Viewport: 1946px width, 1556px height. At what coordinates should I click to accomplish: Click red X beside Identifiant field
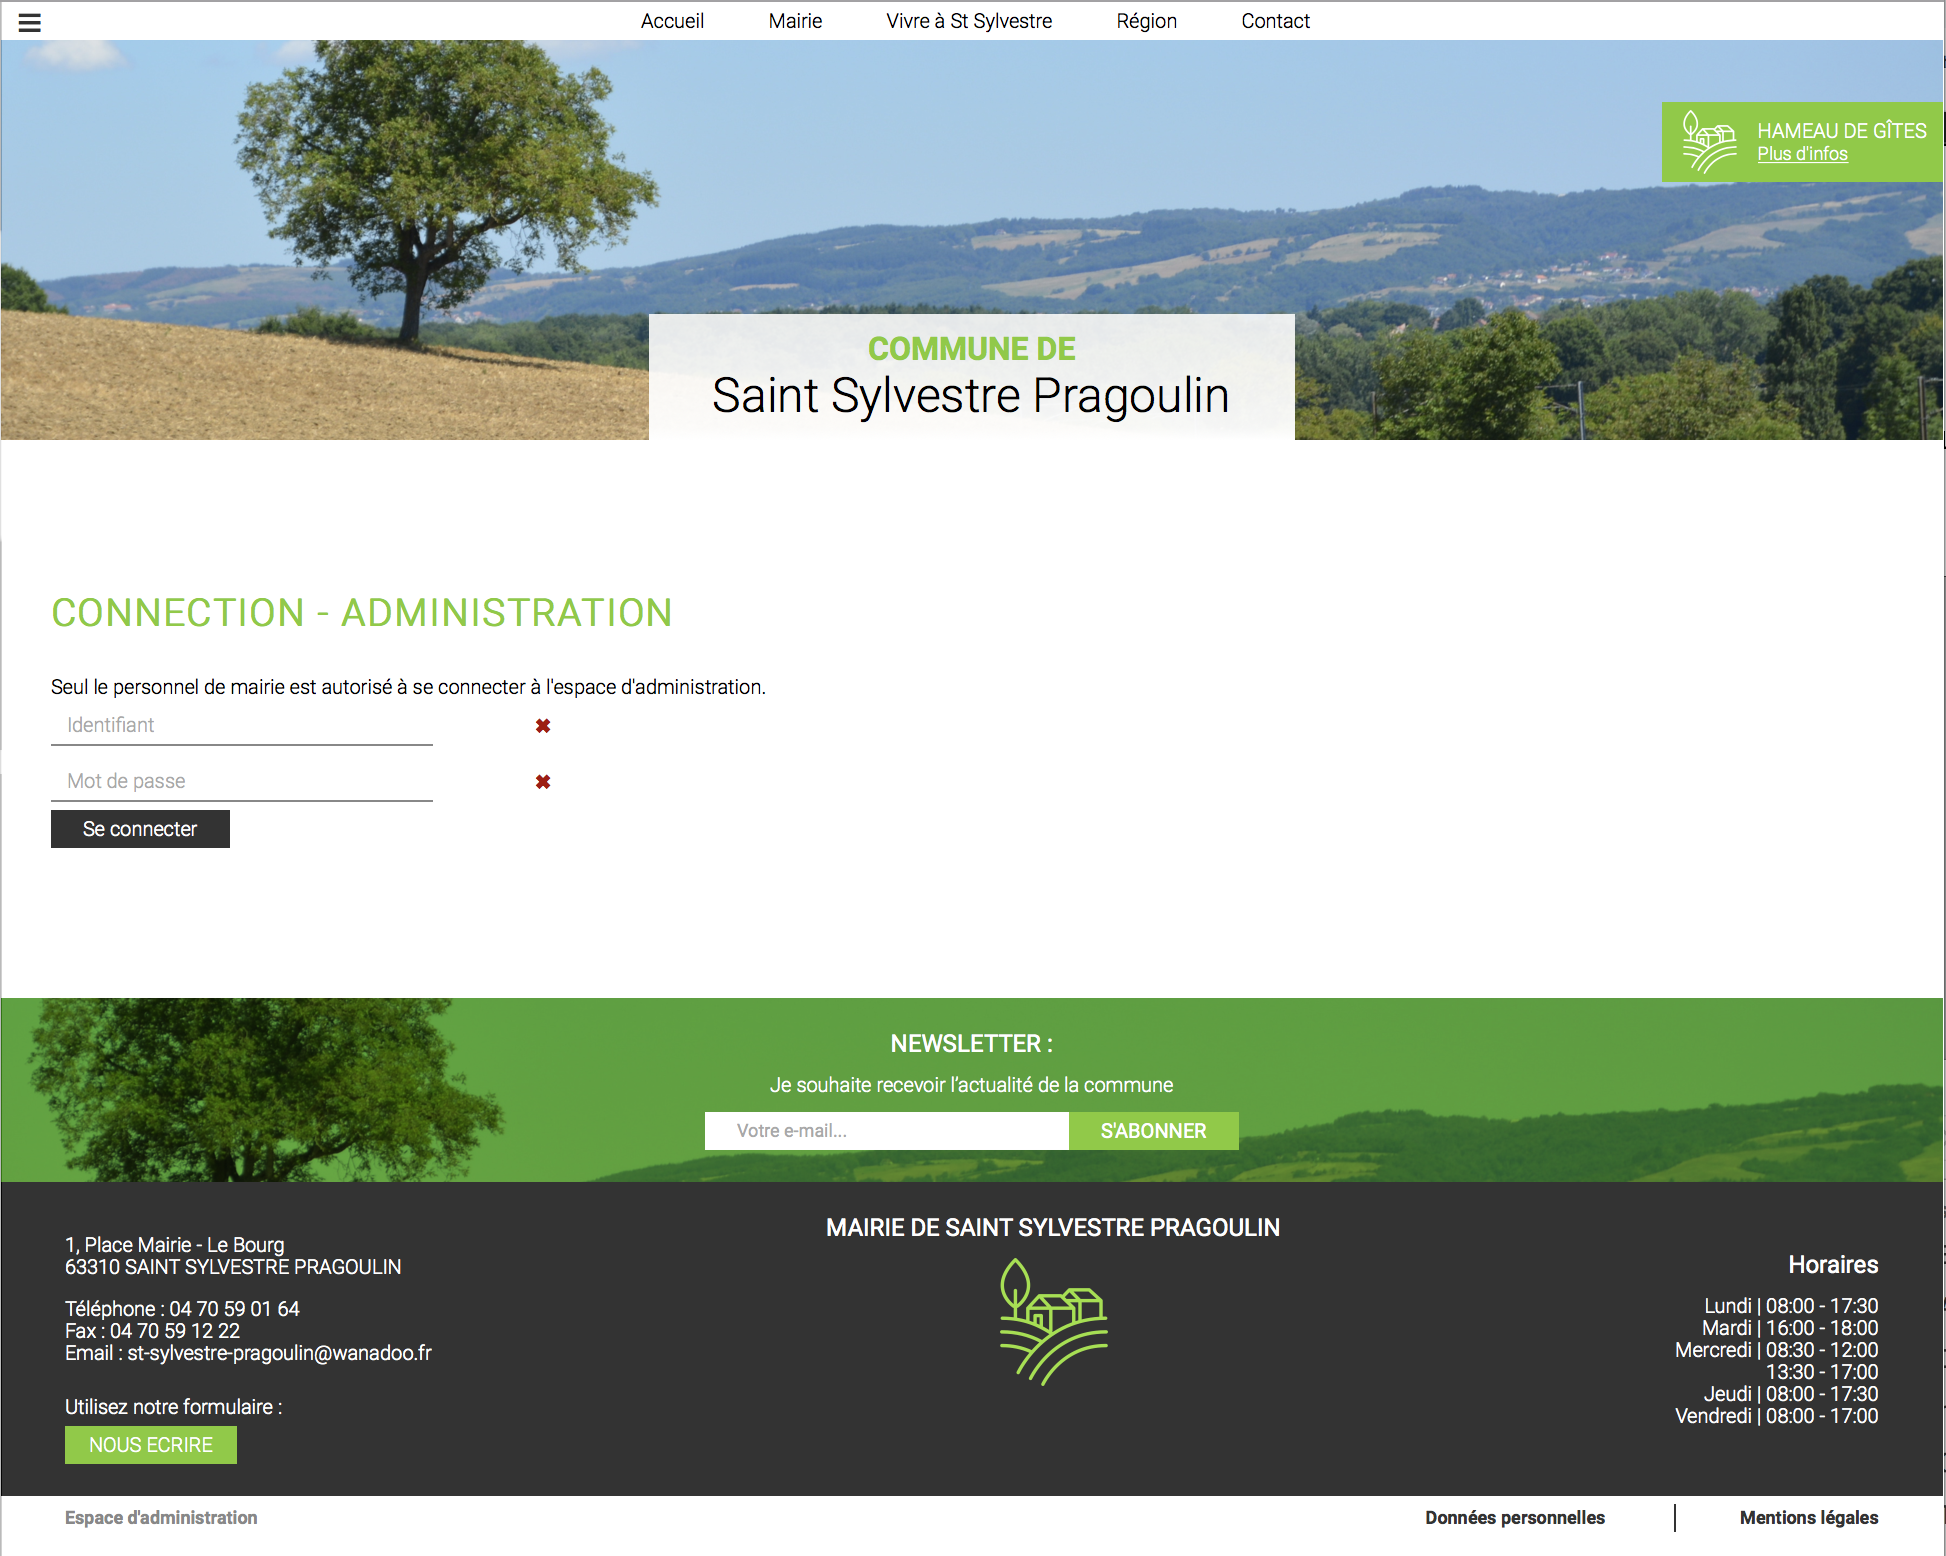[x=543, y=726]
